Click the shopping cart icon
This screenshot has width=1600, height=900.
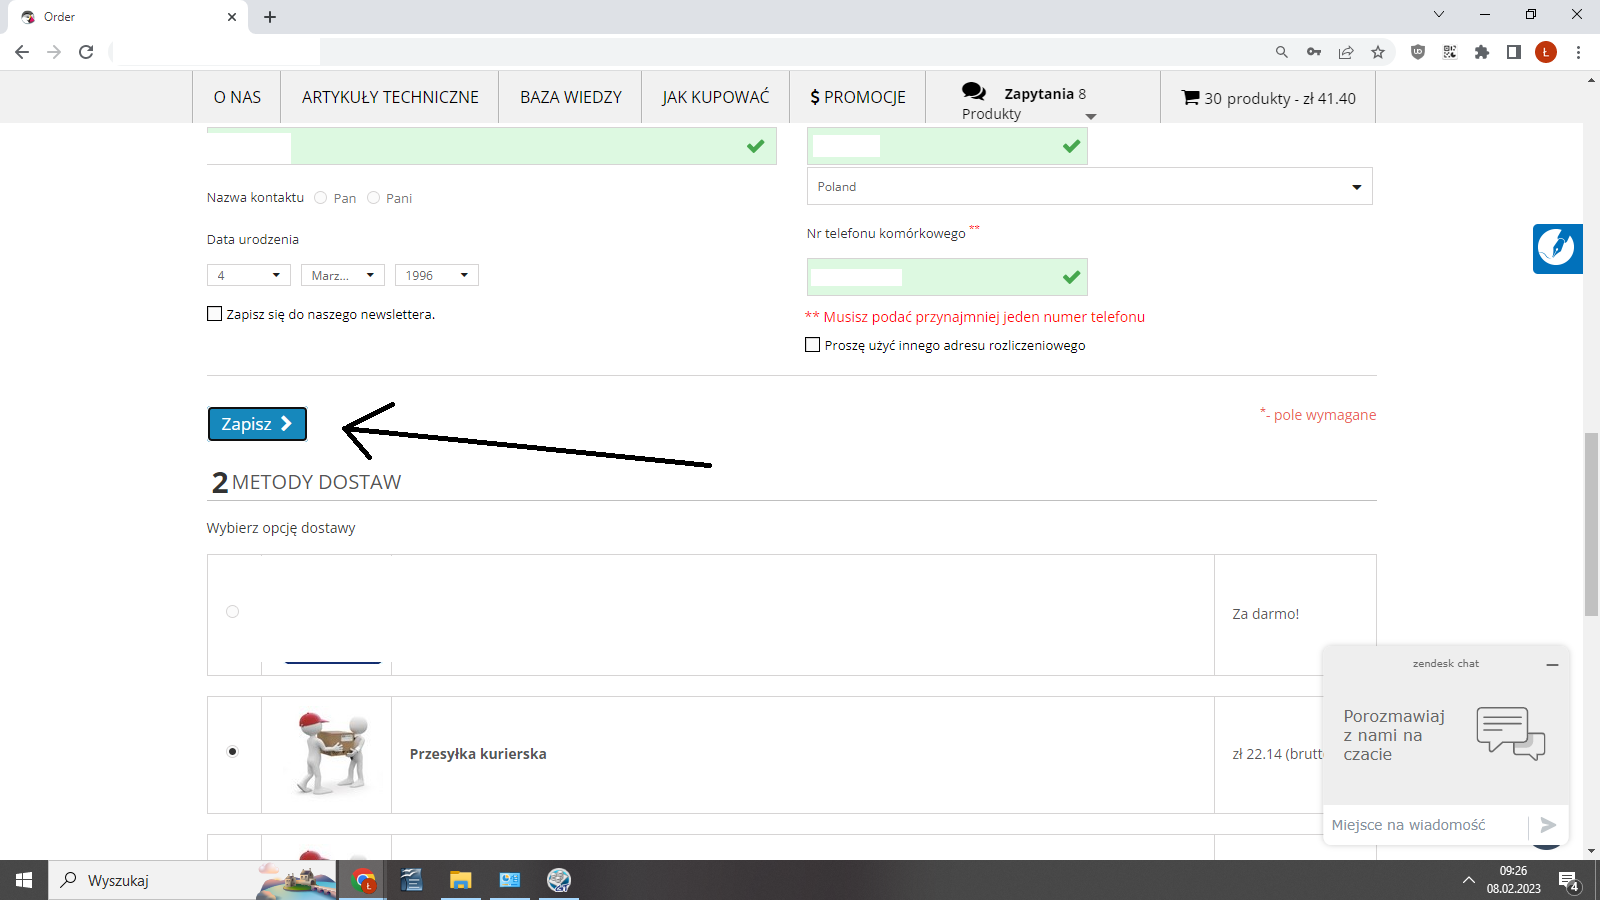[x=1191, y=97]
